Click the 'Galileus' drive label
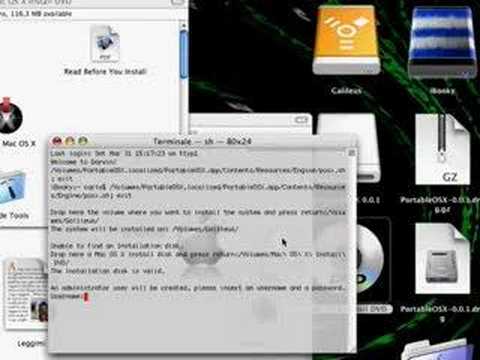Viewport: 480px width, 360px height. [346, 91]
